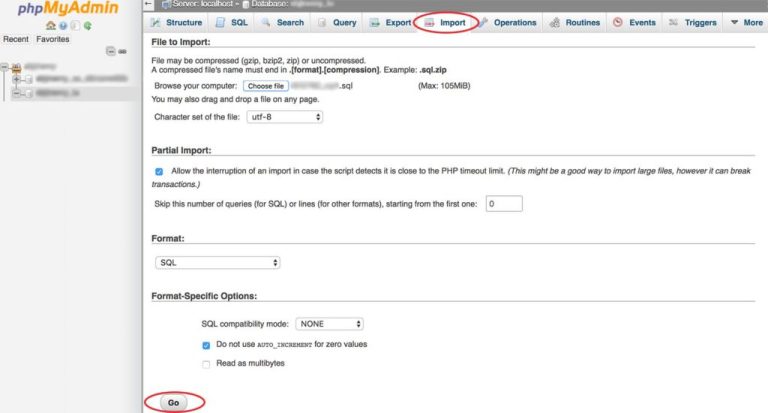Expand the More menu in the tab bar

coord(746,22)
